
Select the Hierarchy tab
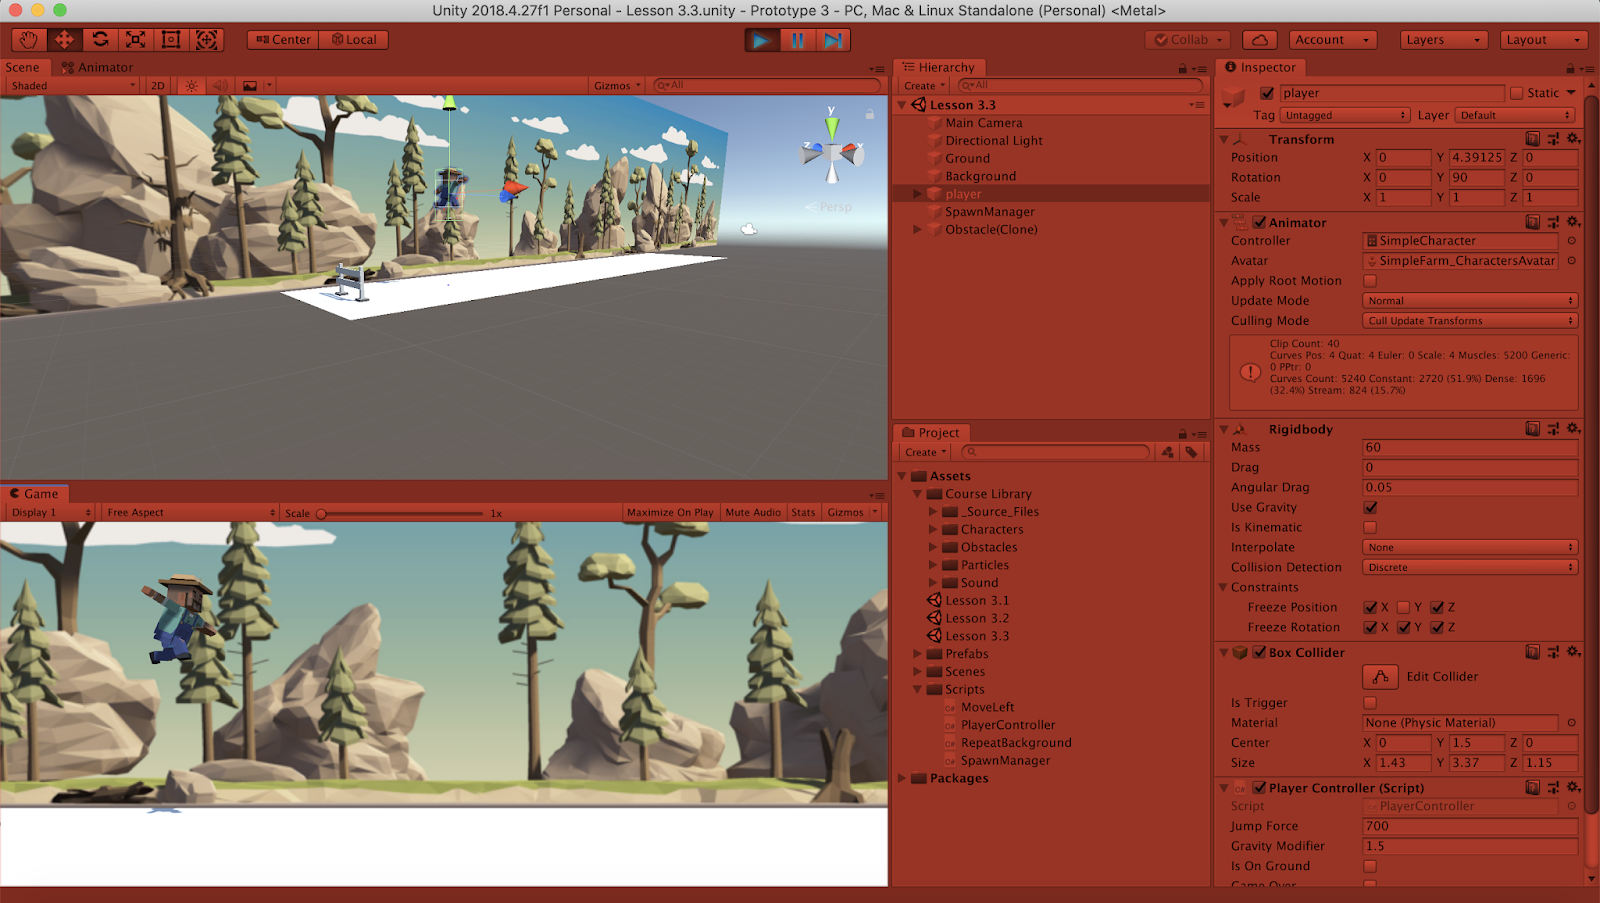[x=938, y=68]
